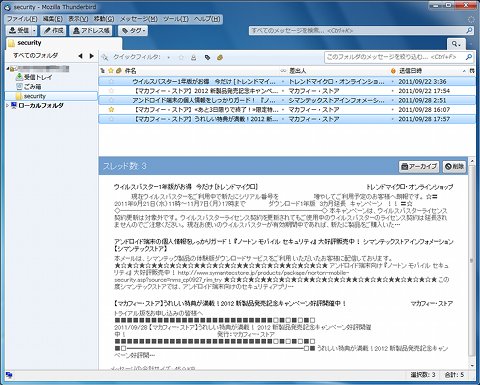Toggle contacts-only quick filter
This screenshot has height=385, width=480.
pyautogui.click(x=194, y=58)
